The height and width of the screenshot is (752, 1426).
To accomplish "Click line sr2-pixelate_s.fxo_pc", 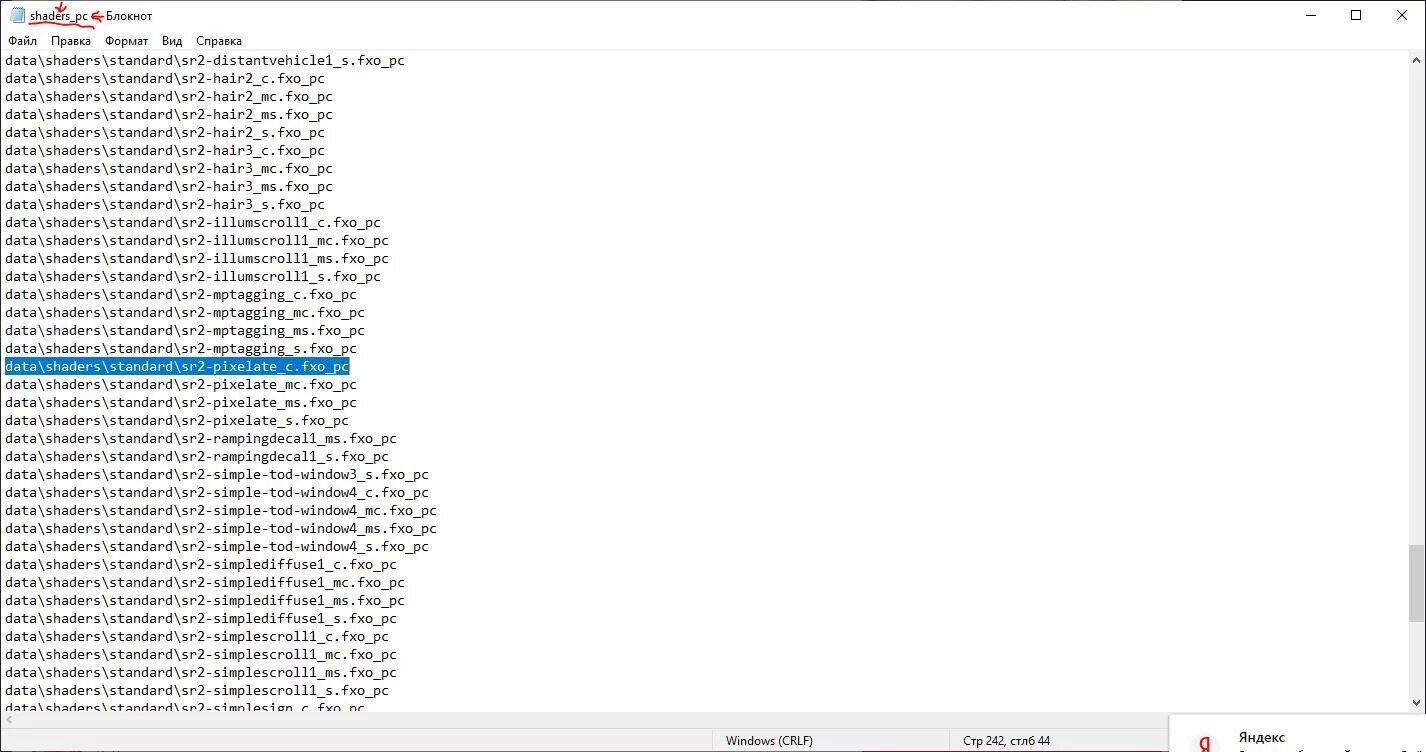I will 177,421.
